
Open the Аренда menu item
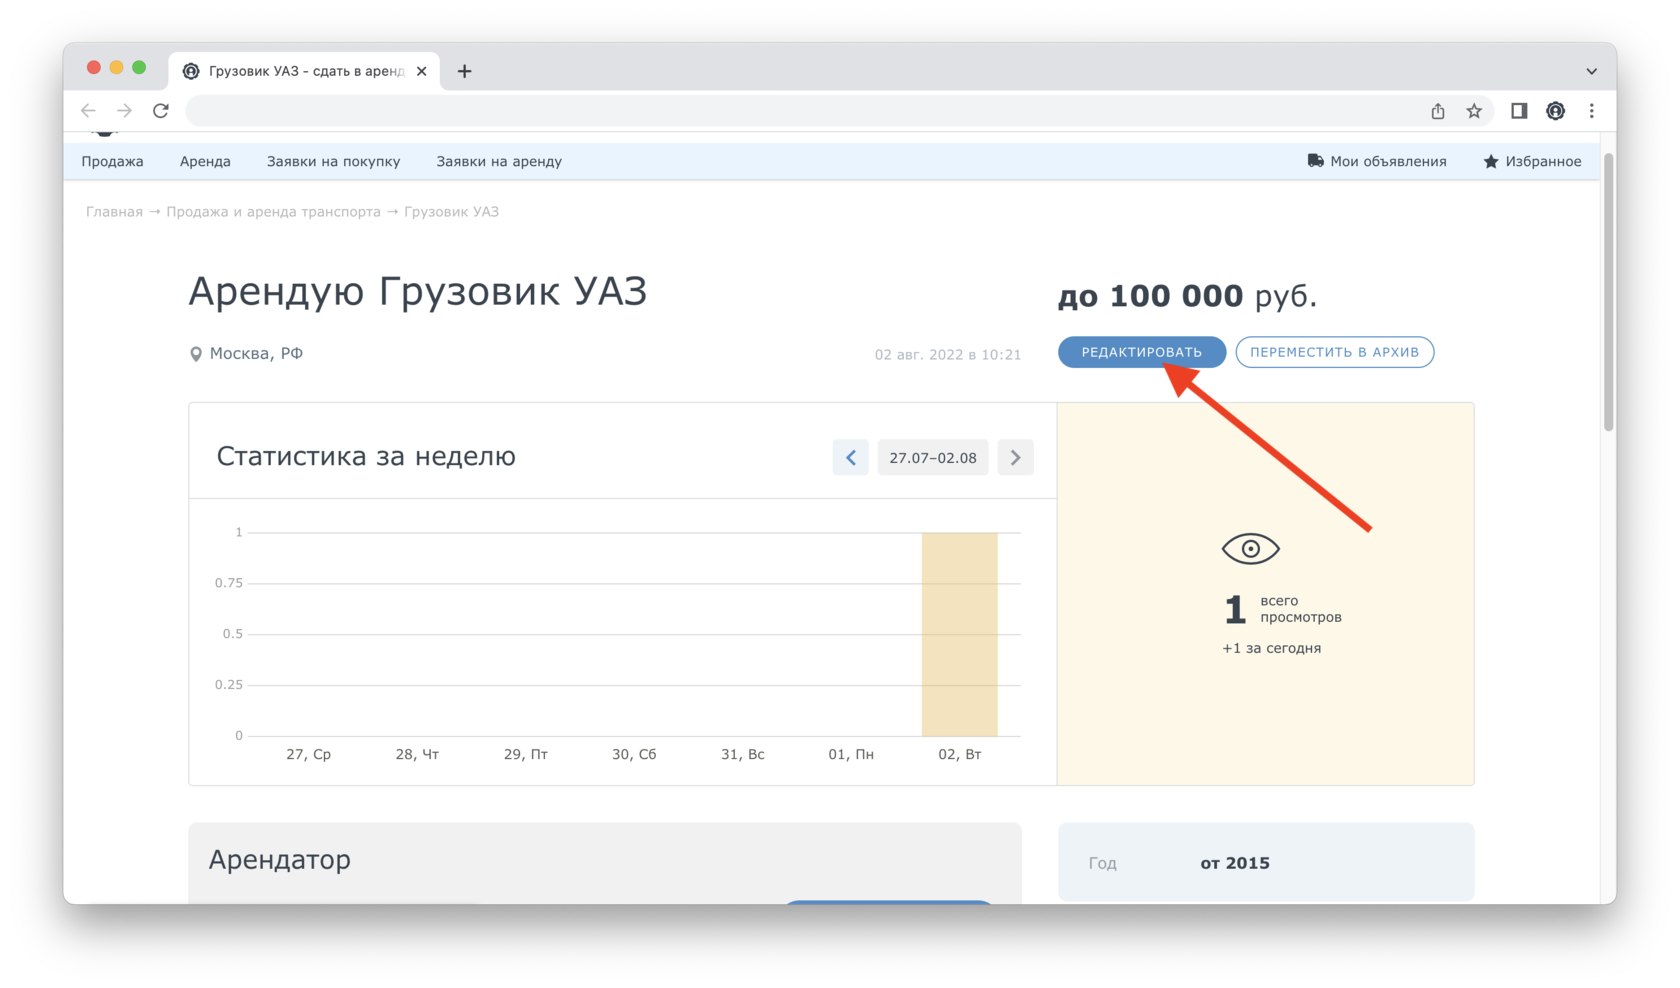pos(205,161)
